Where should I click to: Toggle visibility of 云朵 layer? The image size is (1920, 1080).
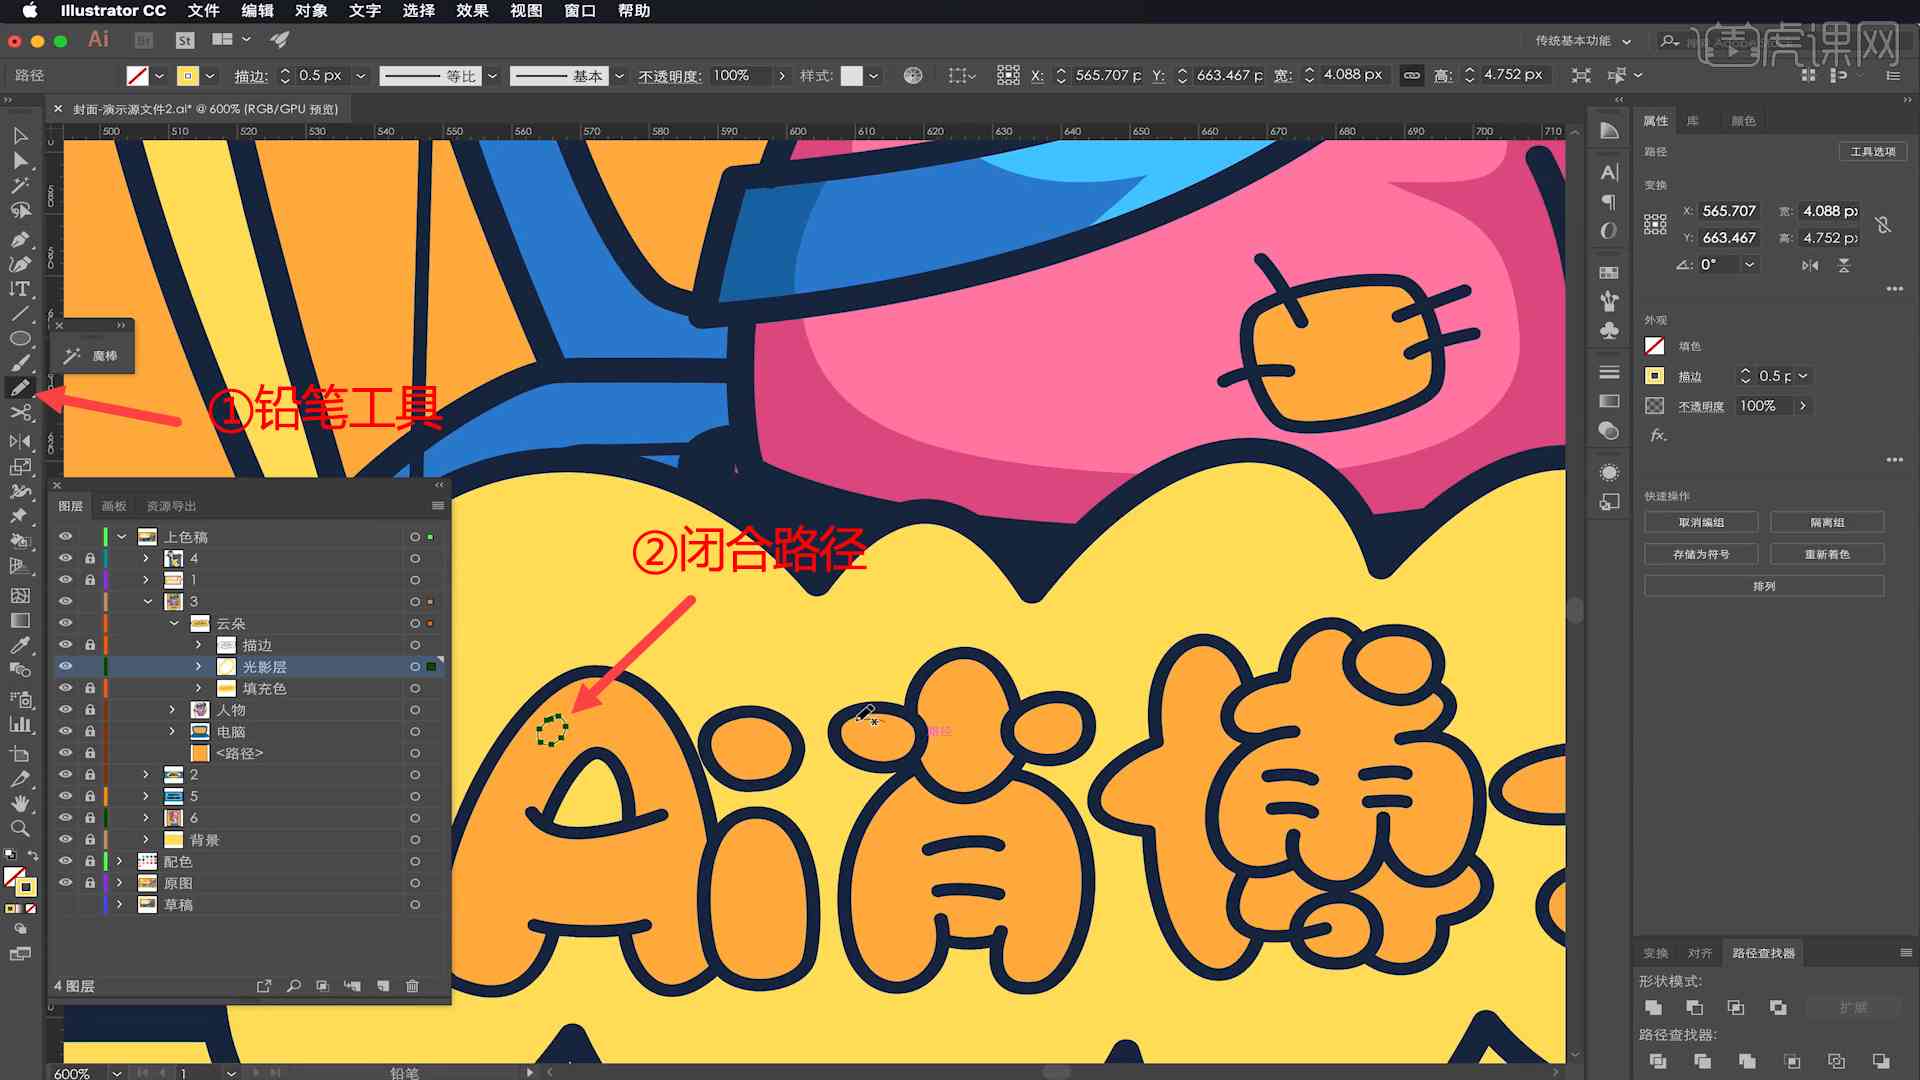66,622
